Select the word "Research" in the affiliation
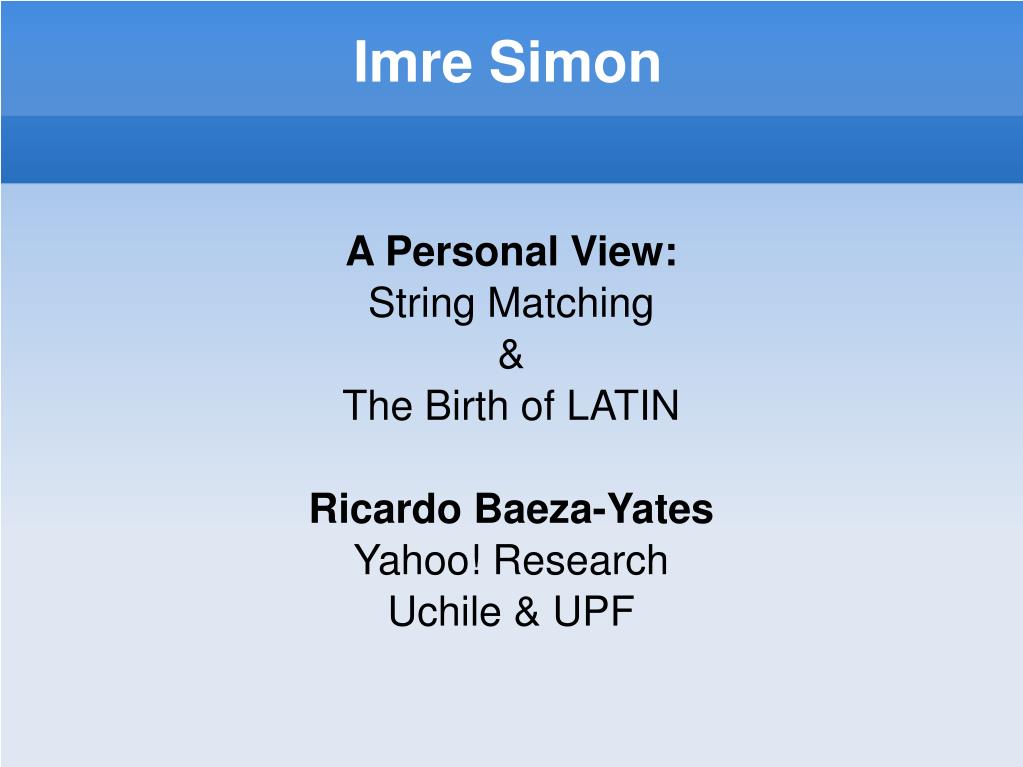1023x767 pixels. click(581, 560)
